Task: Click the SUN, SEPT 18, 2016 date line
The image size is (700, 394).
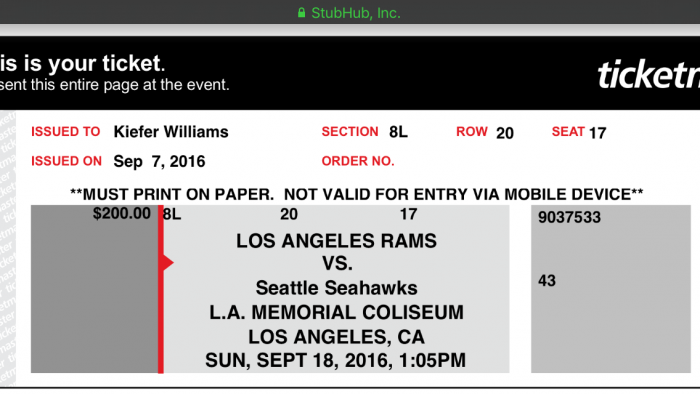Action: 336,361
